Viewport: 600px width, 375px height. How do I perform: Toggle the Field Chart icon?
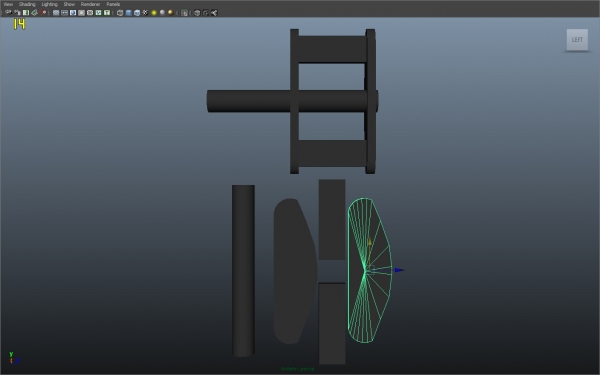(x=90, y=13)
